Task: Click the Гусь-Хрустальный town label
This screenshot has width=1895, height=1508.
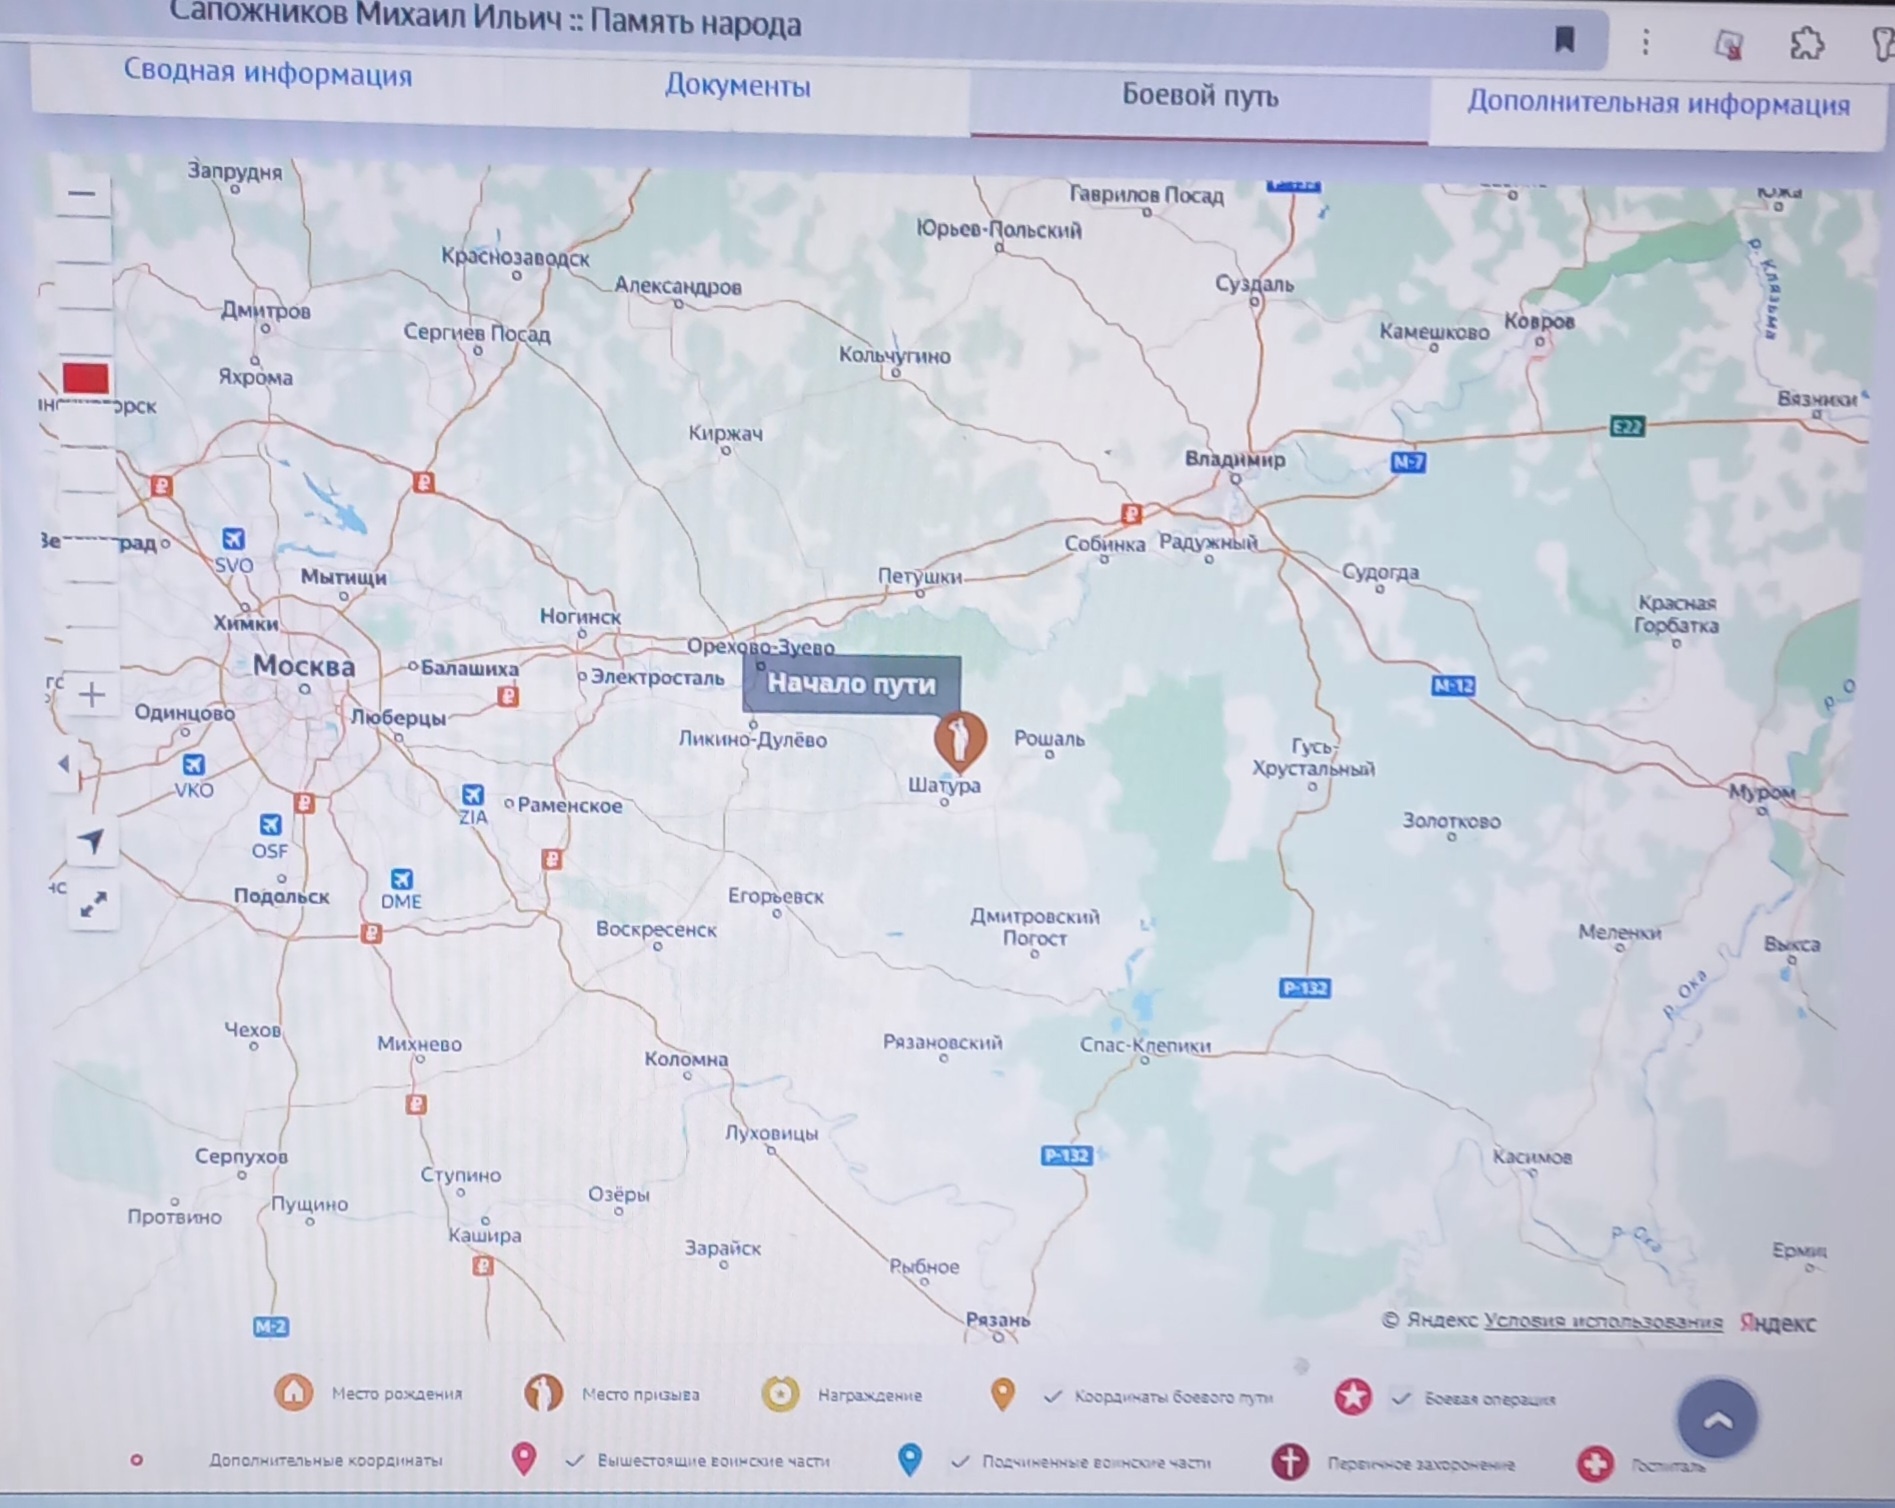Action: coord(1313,757)
